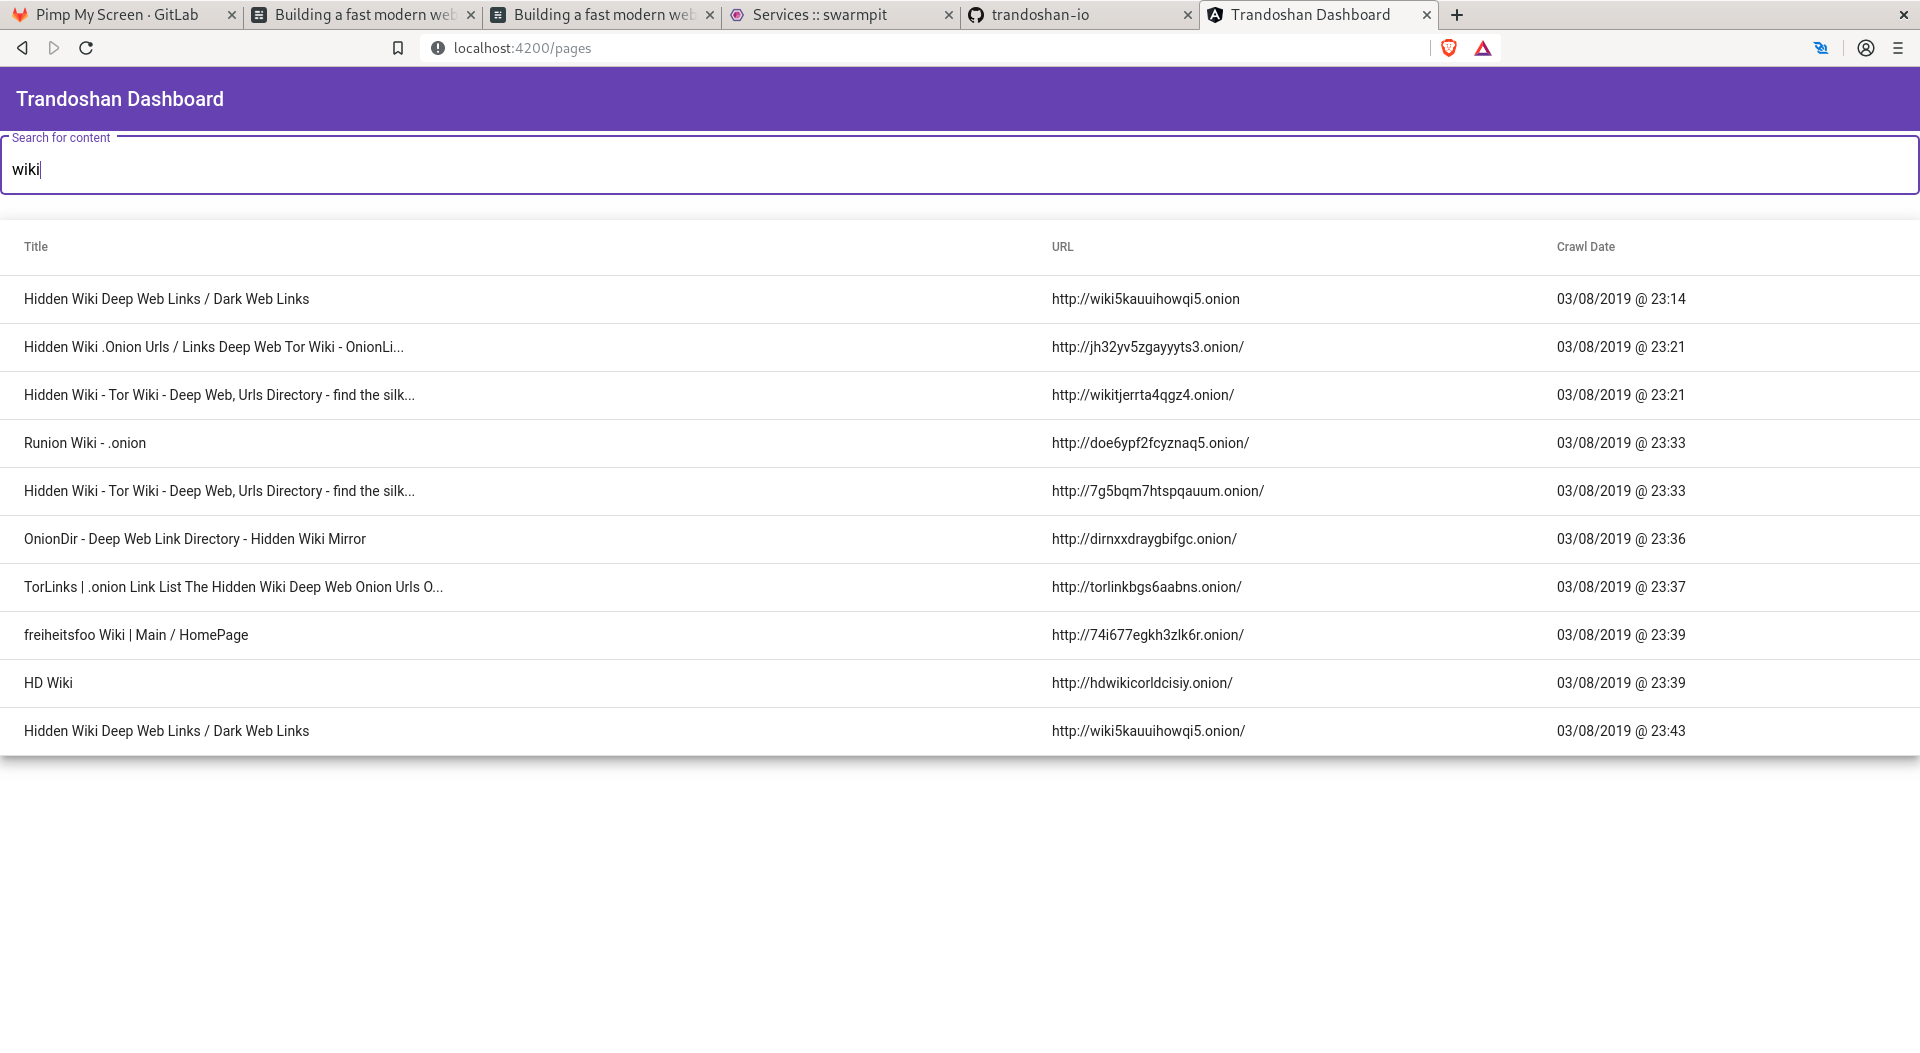Click the Trandoshan Dashboard header title
The width and height of the screenshot is (1920, 1053).
click(x=120, y=99)
